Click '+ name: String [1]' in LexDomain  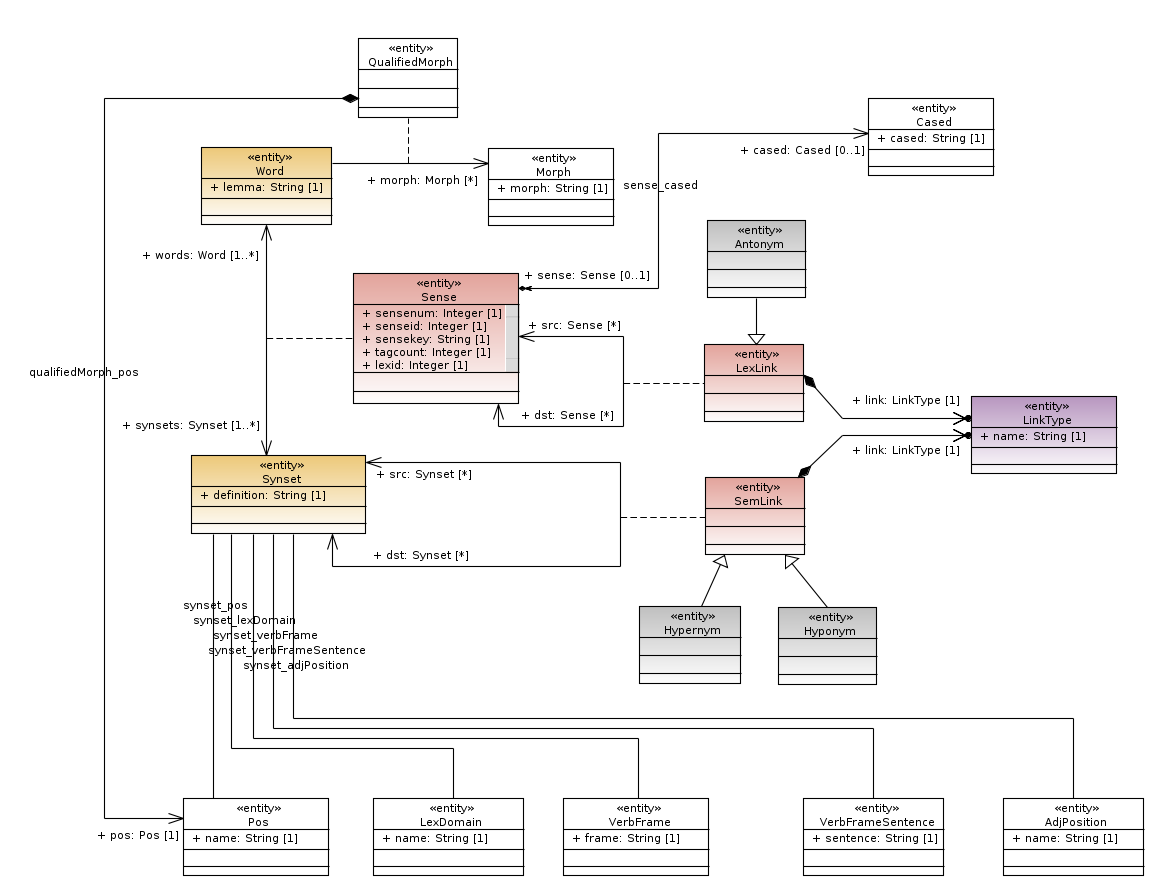[x=435, y=839]
